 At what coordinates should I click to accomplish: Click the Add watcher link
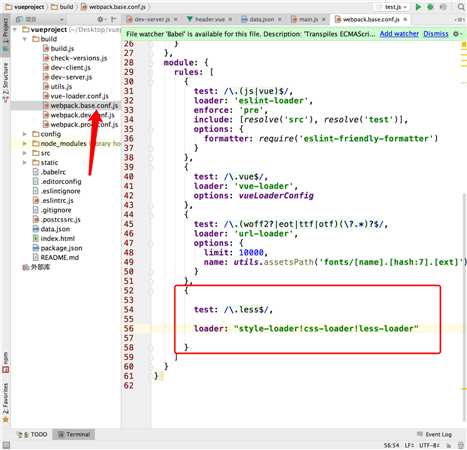click(x=399, y=34)
